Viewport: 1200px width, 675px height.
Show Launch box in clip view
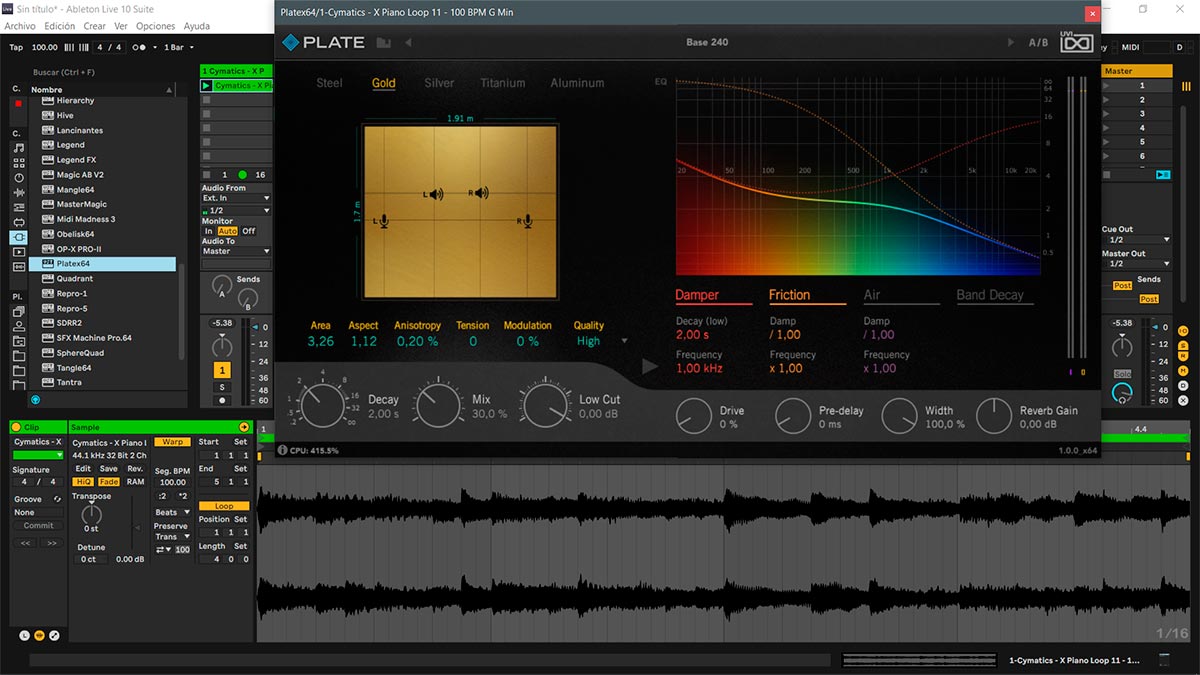pyautogui.click(x=25, y=635)
